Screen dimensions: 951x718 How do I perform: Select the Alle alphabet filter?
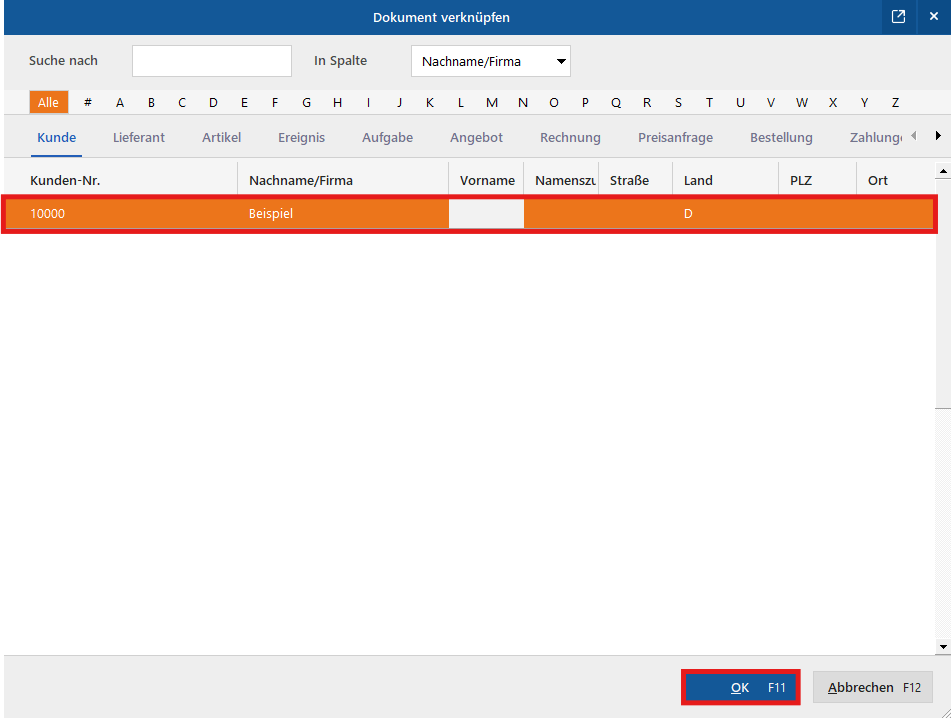(49, 102)
